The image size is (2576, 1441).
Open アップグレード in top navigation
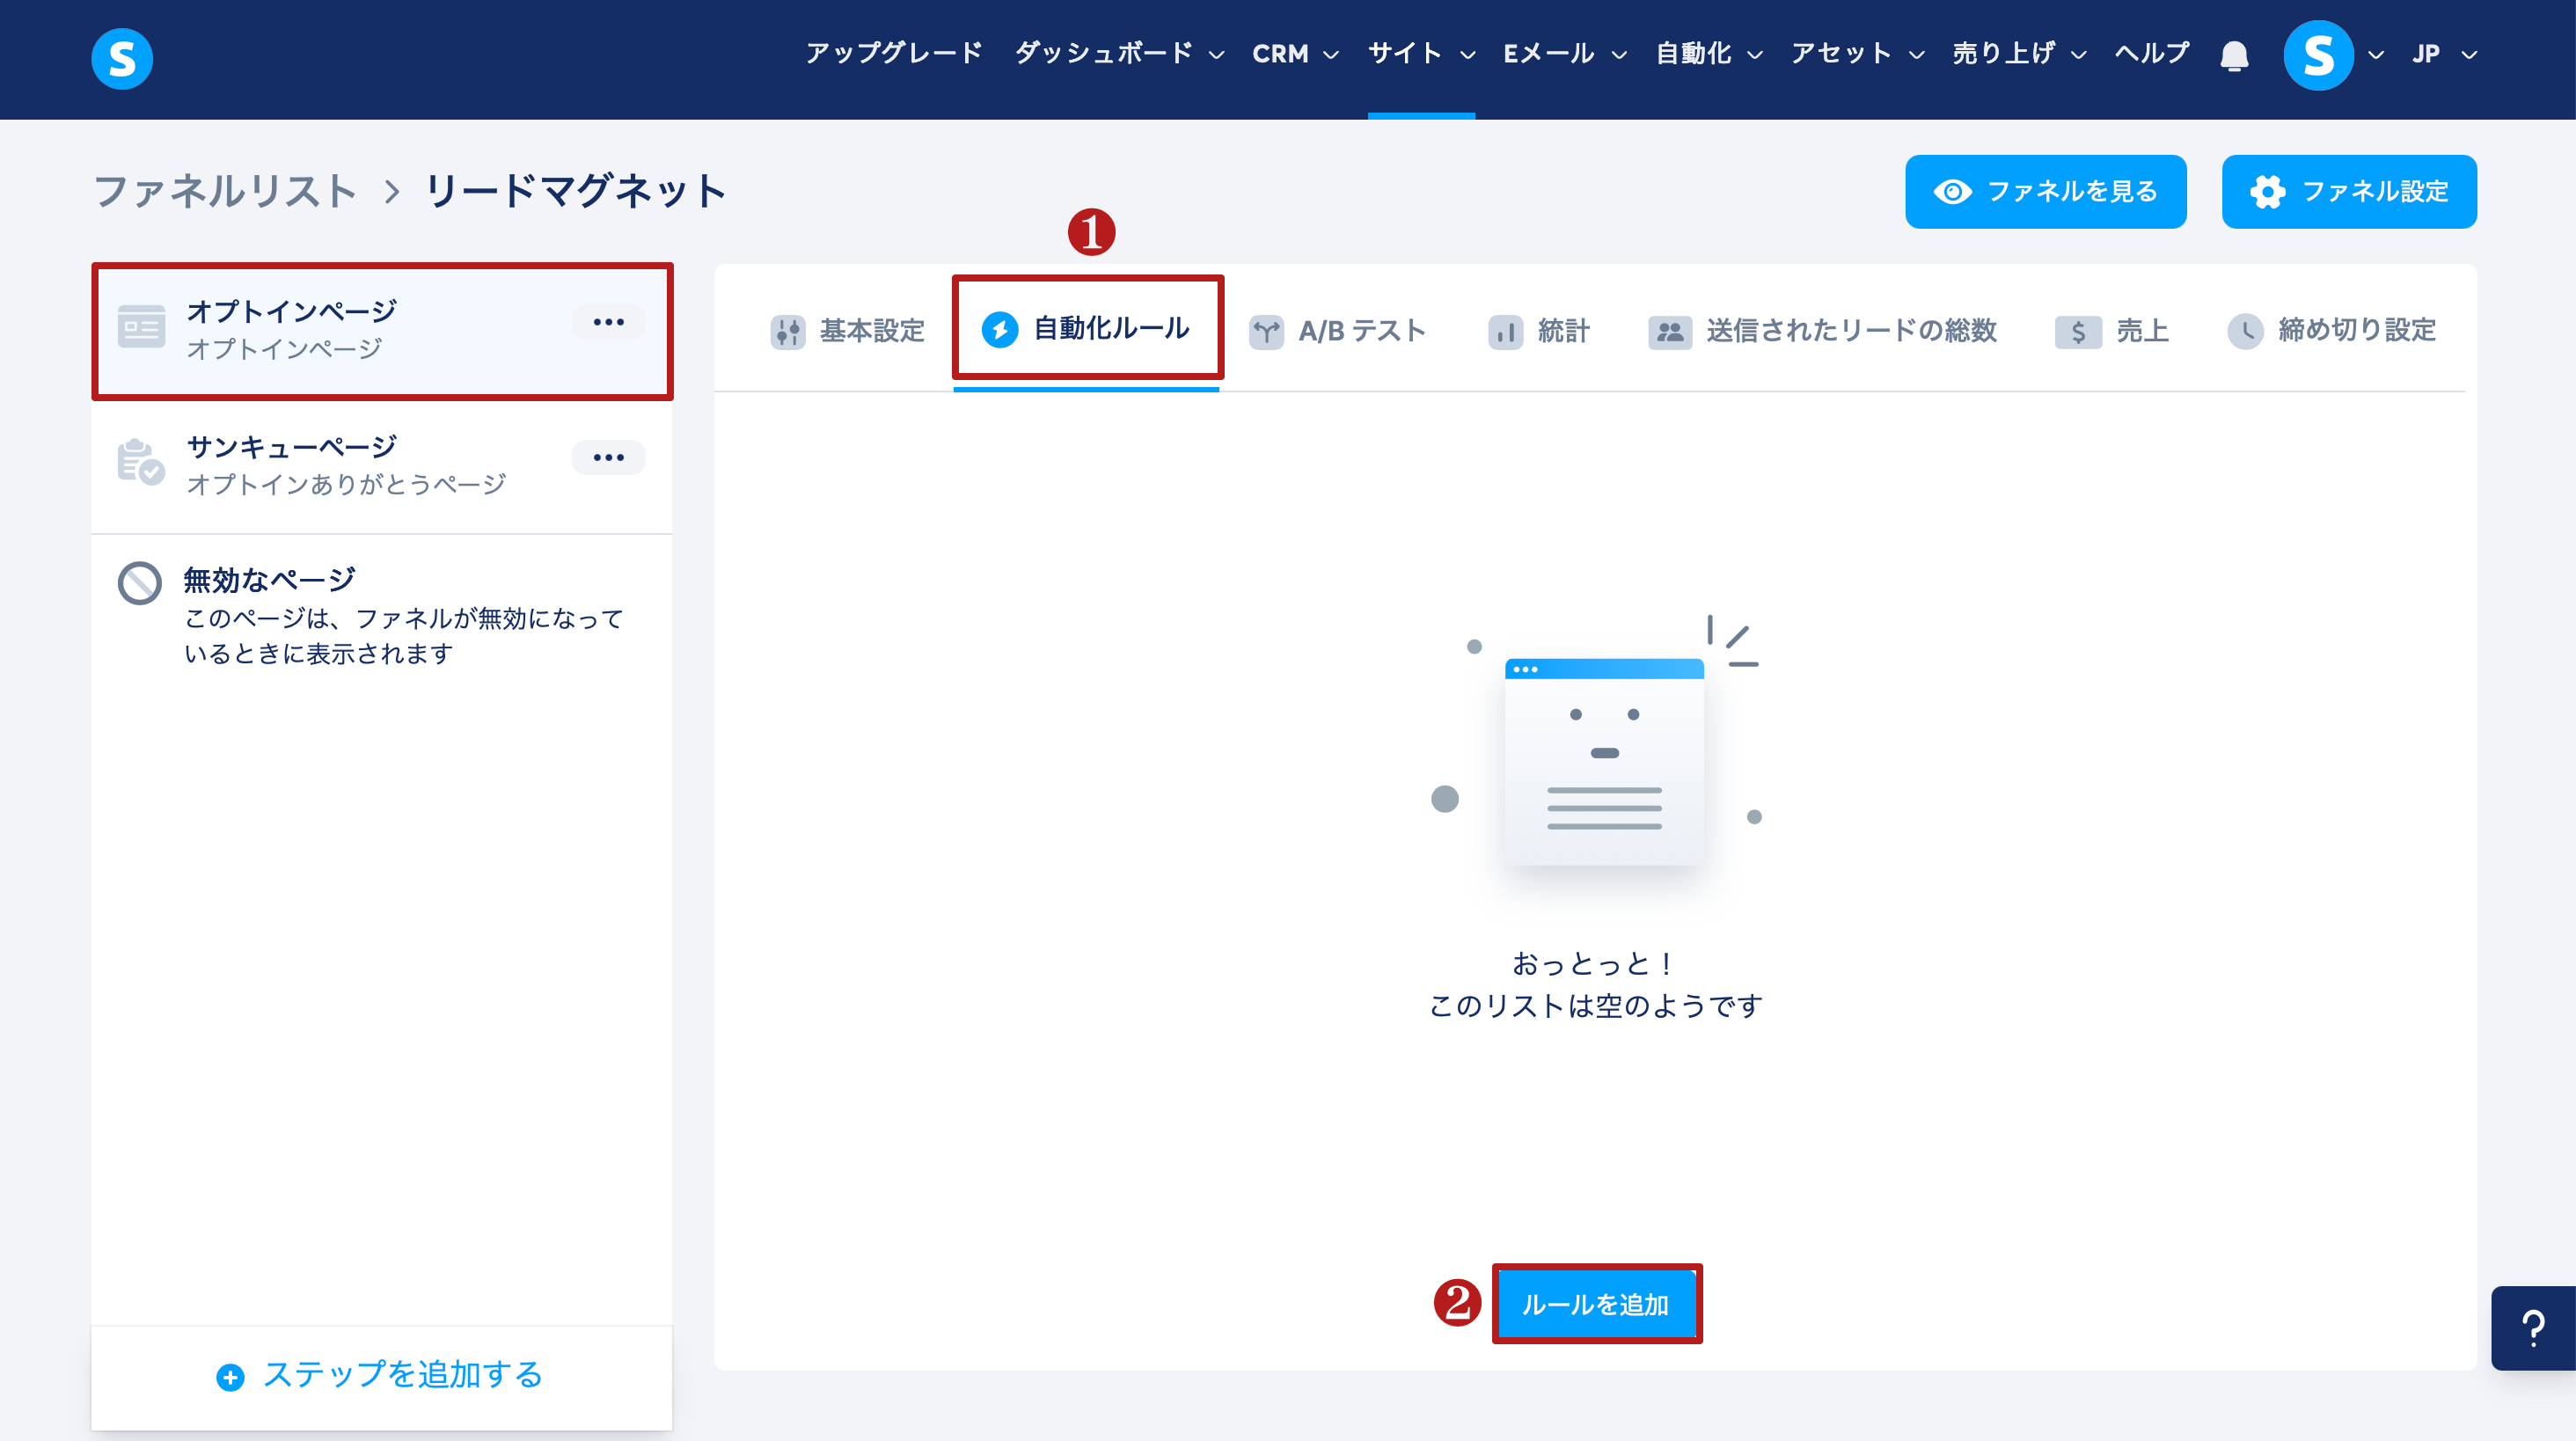(893, 53)
